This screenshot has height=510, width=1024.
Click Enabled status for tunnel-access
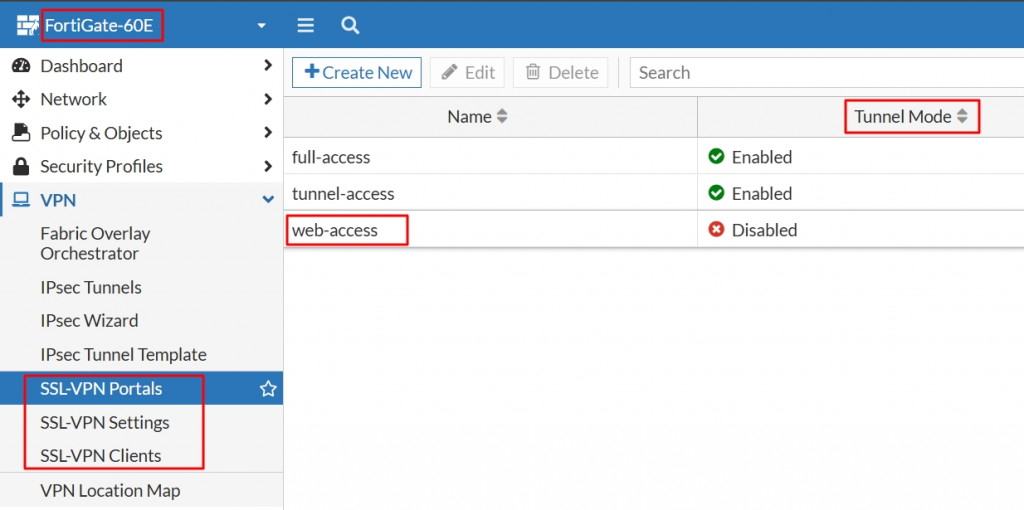tap(761, 193)
